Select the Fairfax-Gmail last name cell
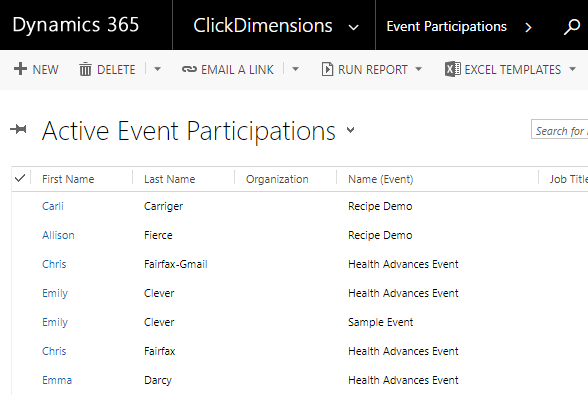The image size is (588, 395). point(176,264)
